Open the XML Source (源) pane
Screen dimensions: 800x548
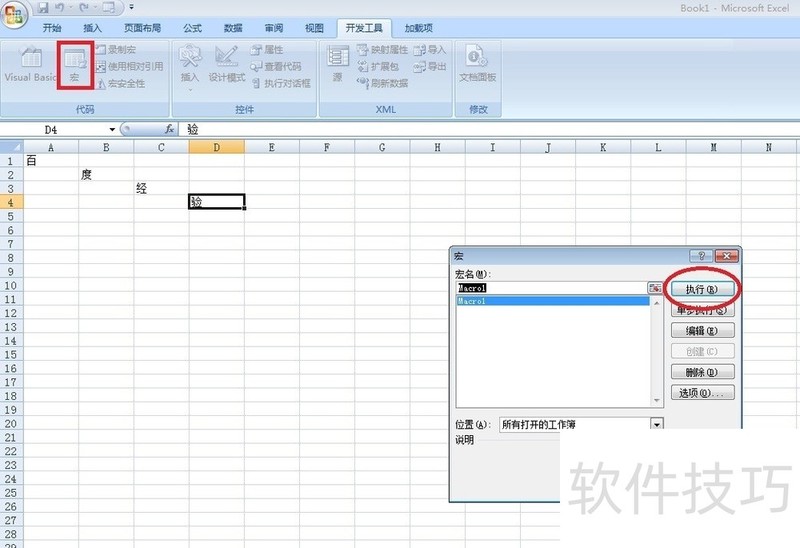pos(337,64)
